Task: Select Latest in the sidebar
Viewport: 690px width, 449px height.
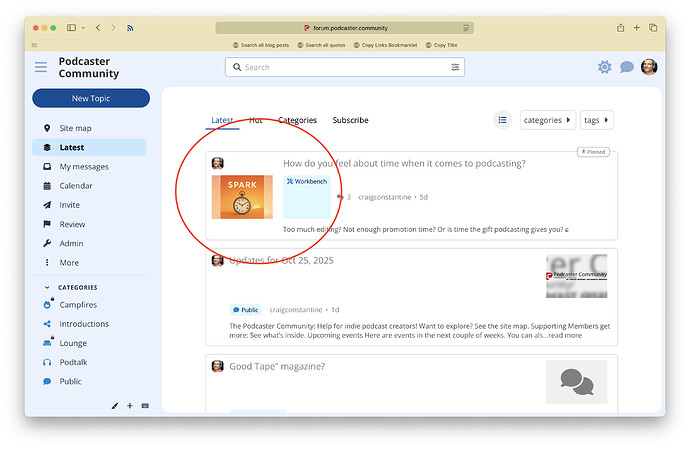Action: (x=89, y=147)
